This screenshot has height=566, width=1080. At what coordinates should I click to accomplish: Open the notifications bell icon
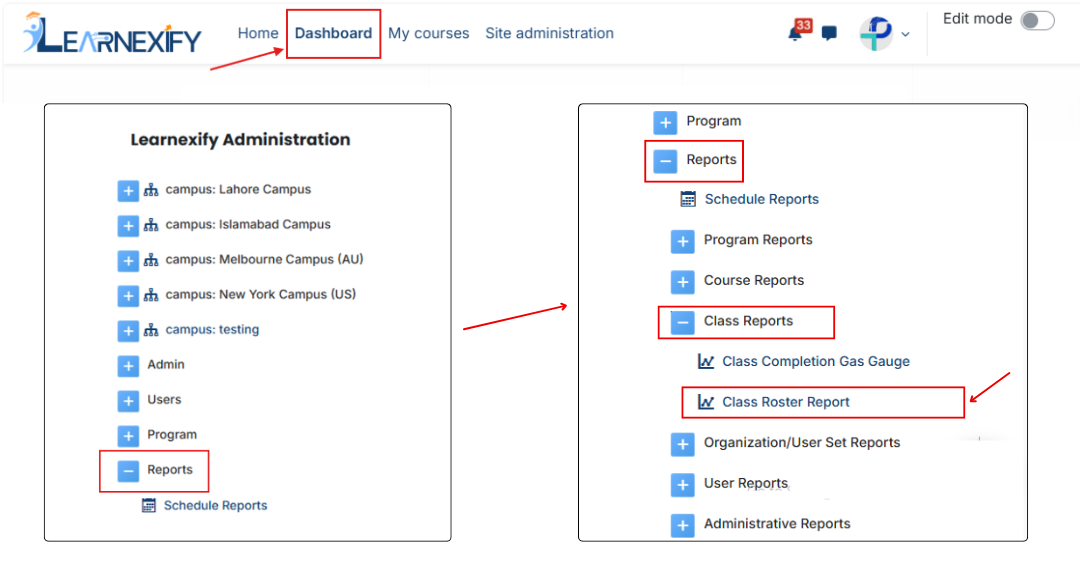(795, 35)
